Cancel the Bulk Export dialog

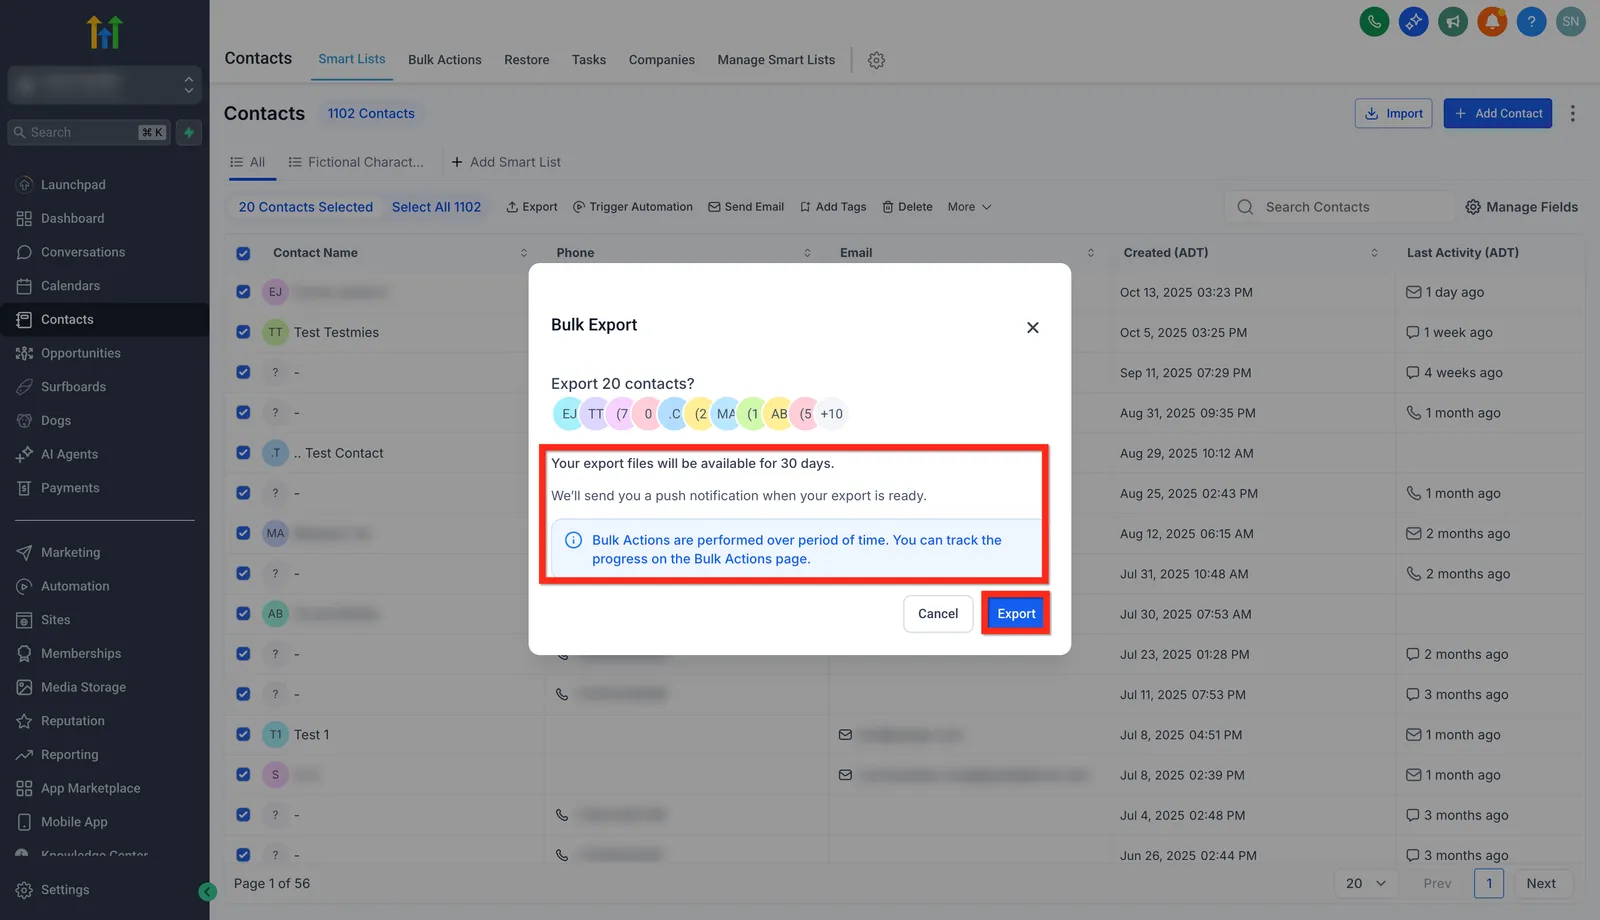coord(938,614)
